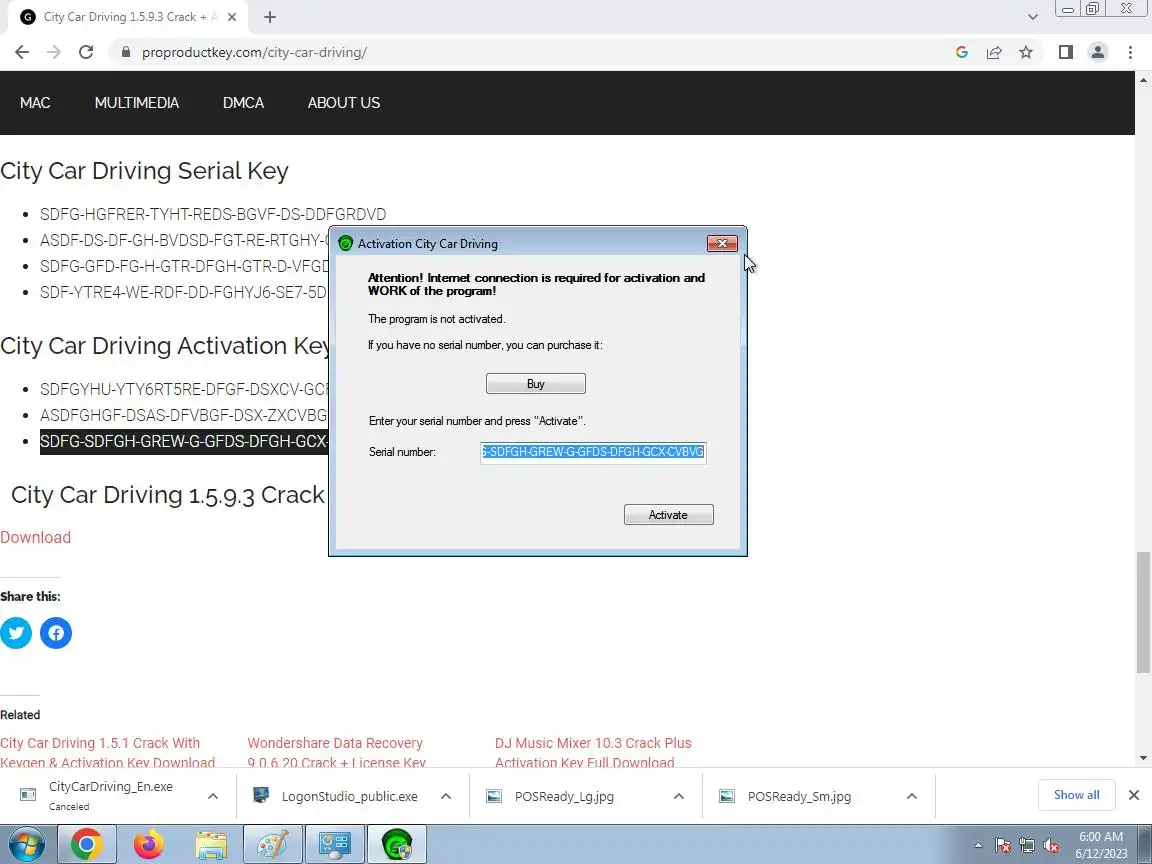Click activation key starting ASDFGHGF-DSAS
Viewport: 1152px width, 864px height.
pyautogui.click(x=184, y=415)
